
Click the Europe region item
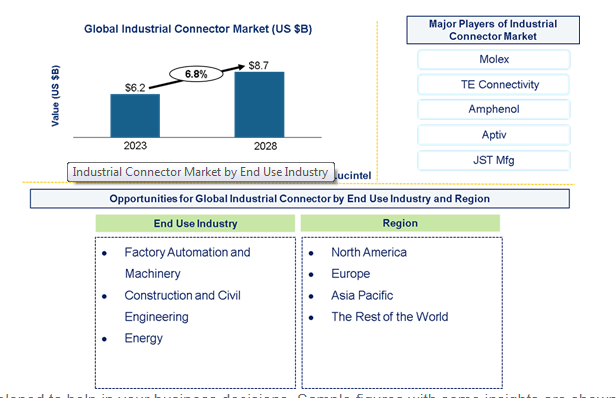point(350,274)
